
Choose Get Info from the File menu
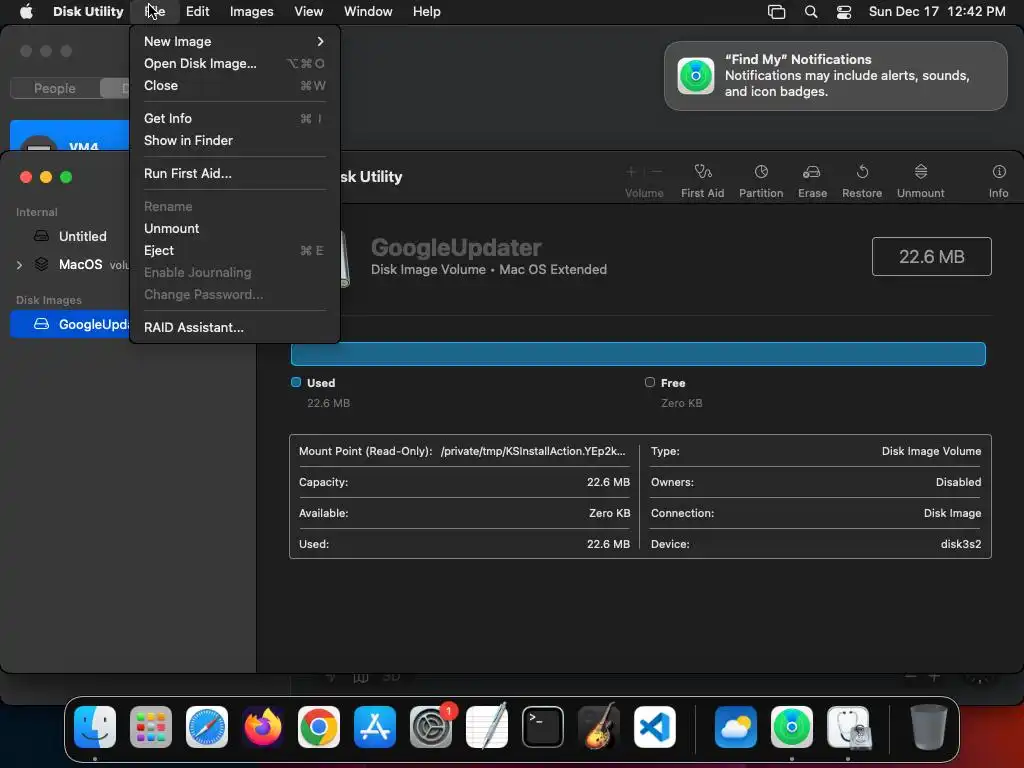tap(234, 118)
